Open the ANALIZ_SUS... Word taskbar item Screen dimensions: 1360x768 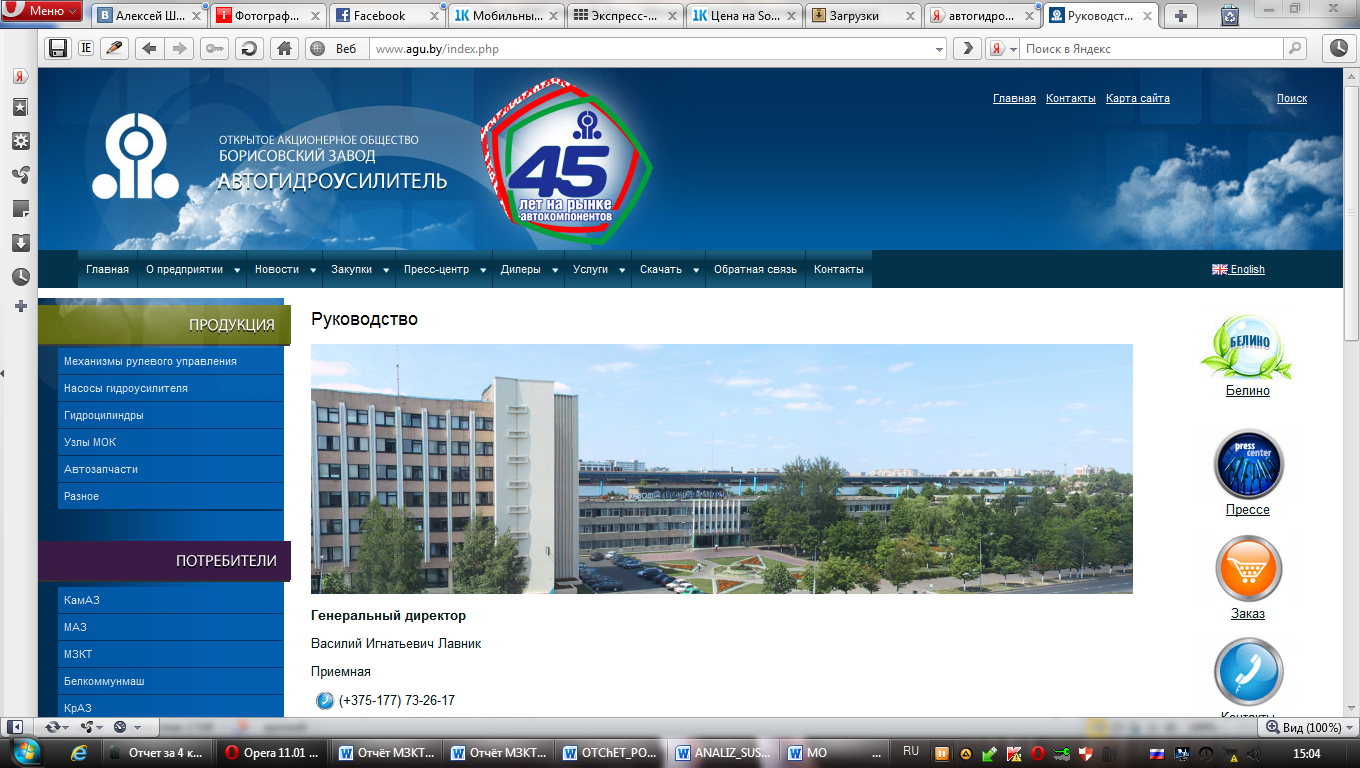pos(725,753)
